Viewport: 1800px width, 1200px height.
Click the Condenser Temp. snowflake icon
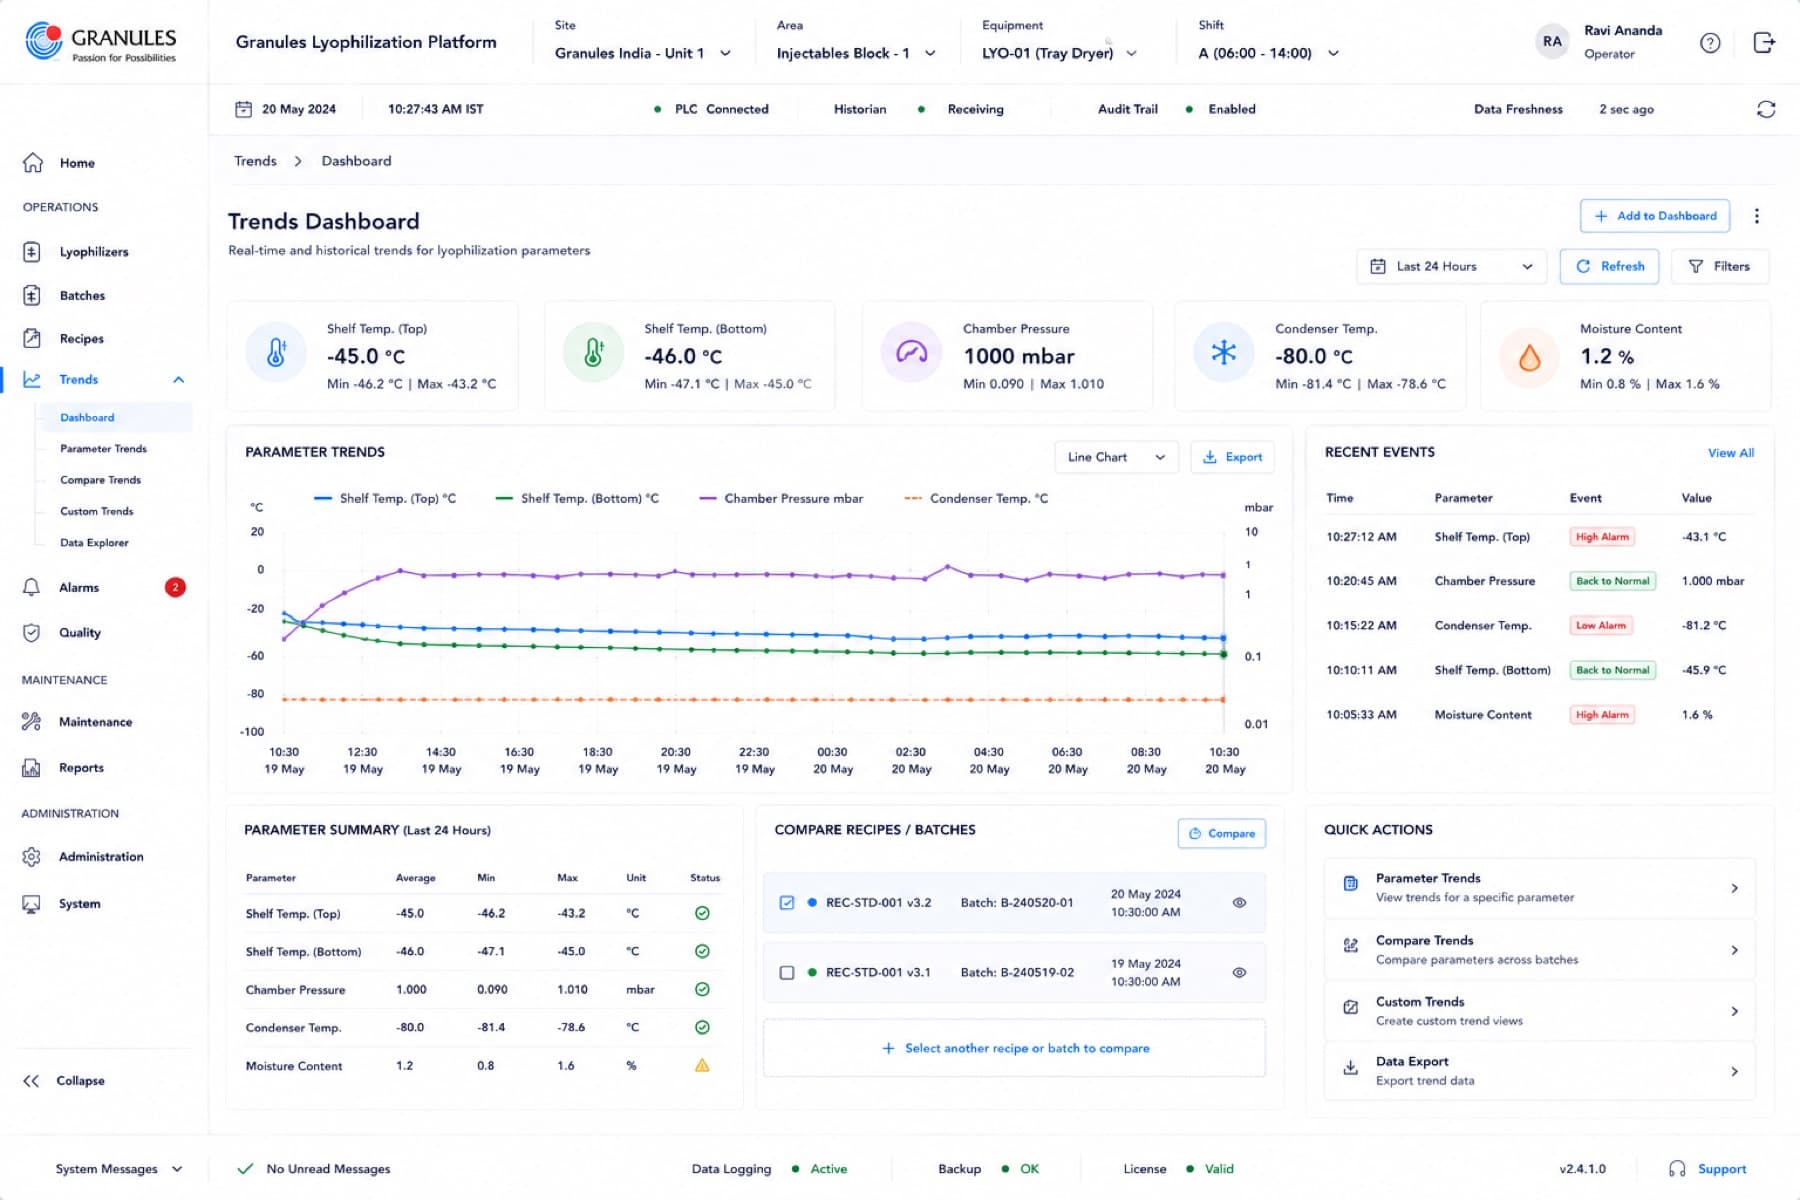click(1224, 352)
